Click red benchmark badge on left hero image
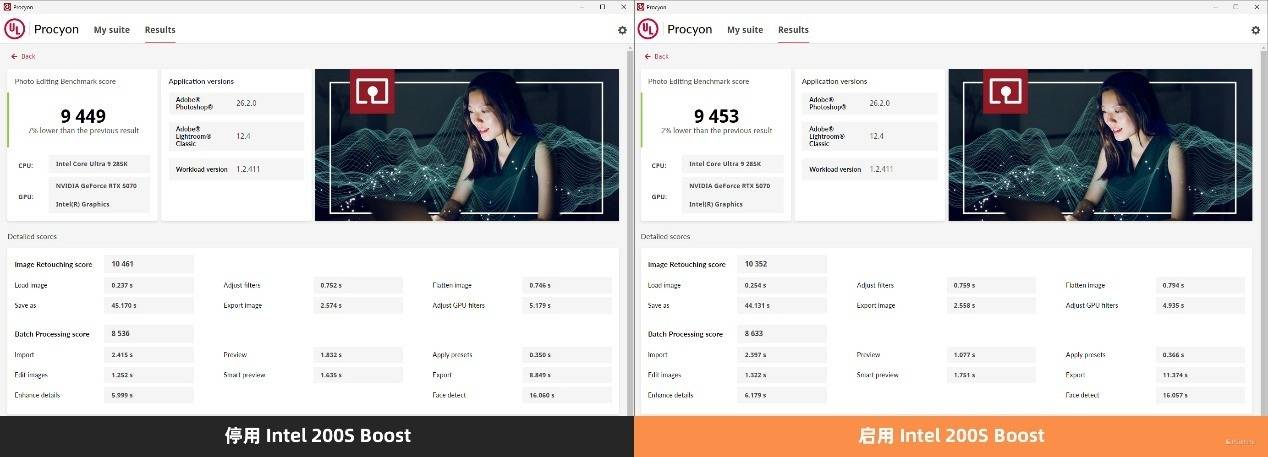1268x457 pixels. (374, 92)
